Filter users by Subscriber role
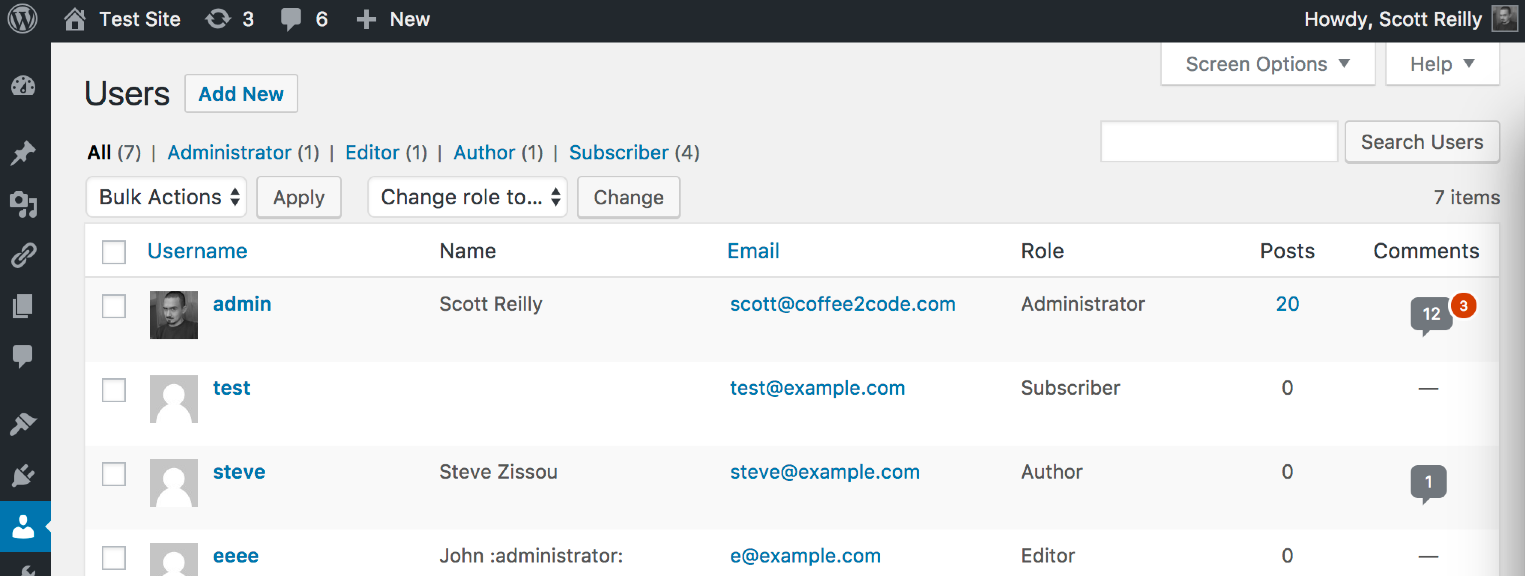 pos(619,153)
